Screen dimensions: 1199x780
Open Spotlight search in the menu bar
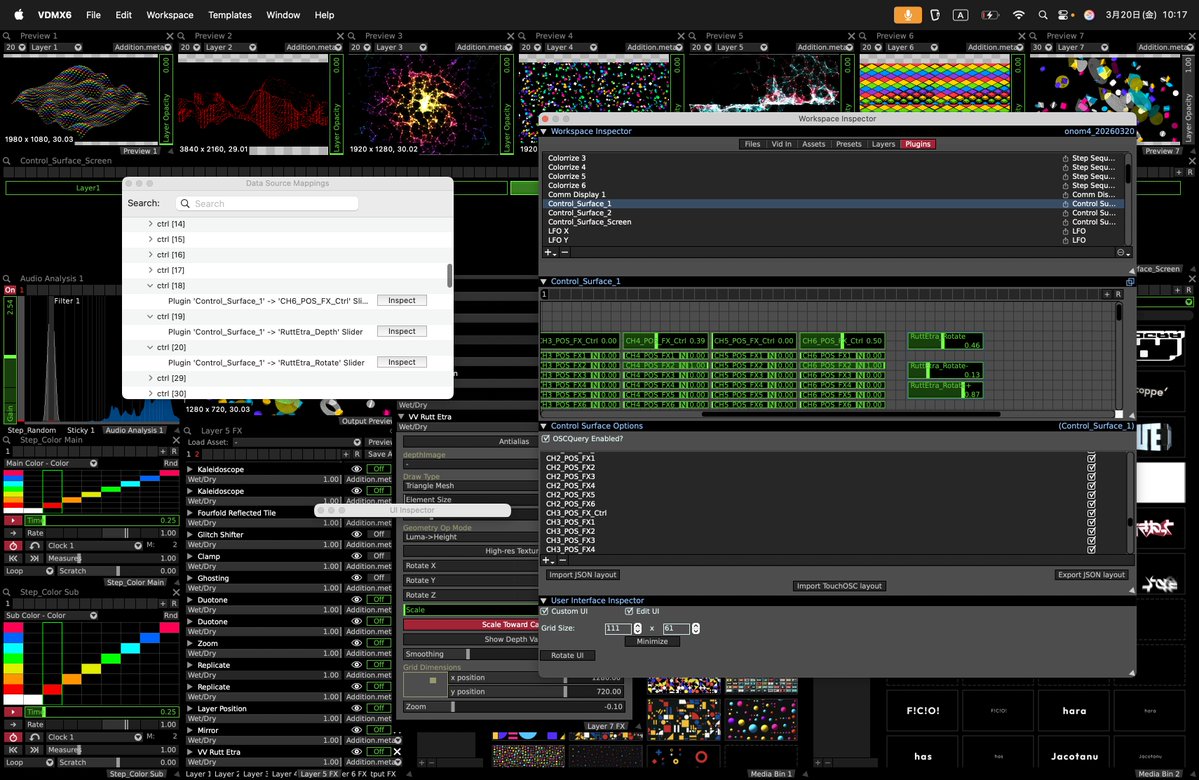[1043, 15]
